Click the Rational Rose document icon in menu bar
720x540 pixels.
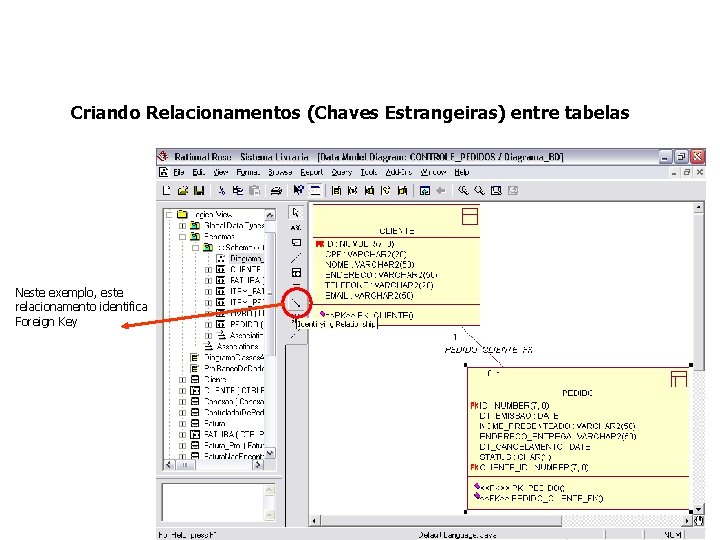click(x=164, y=172)
